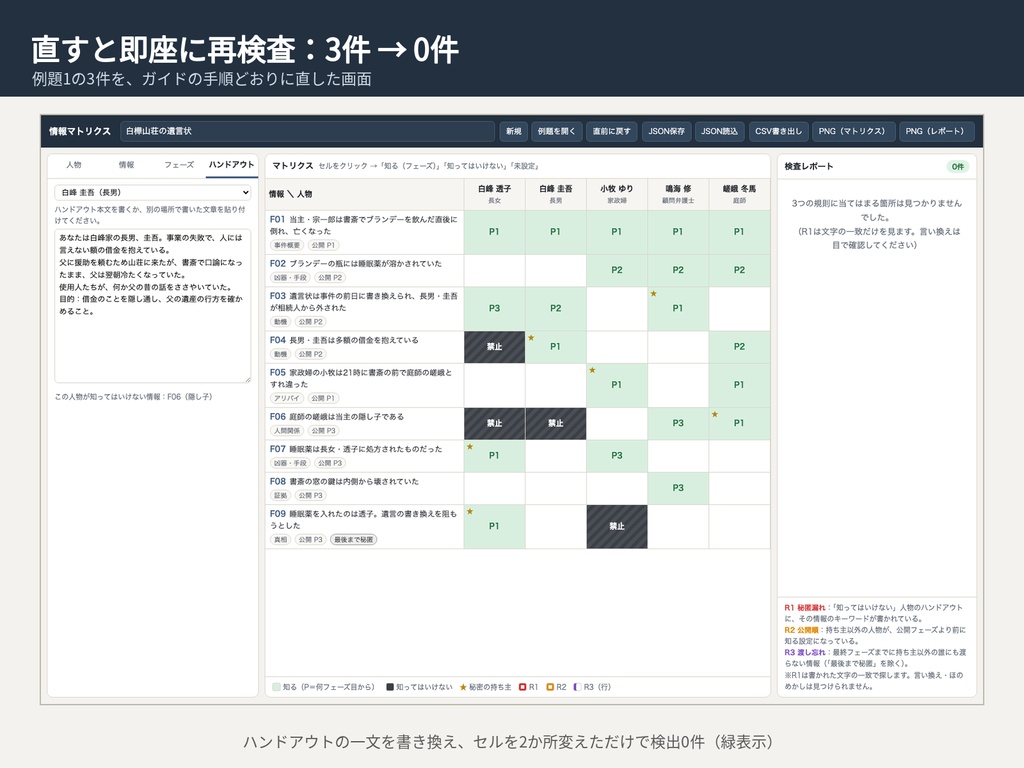
Task: Click the star in F05 小牧 ゆり cell
Action: 592,370
